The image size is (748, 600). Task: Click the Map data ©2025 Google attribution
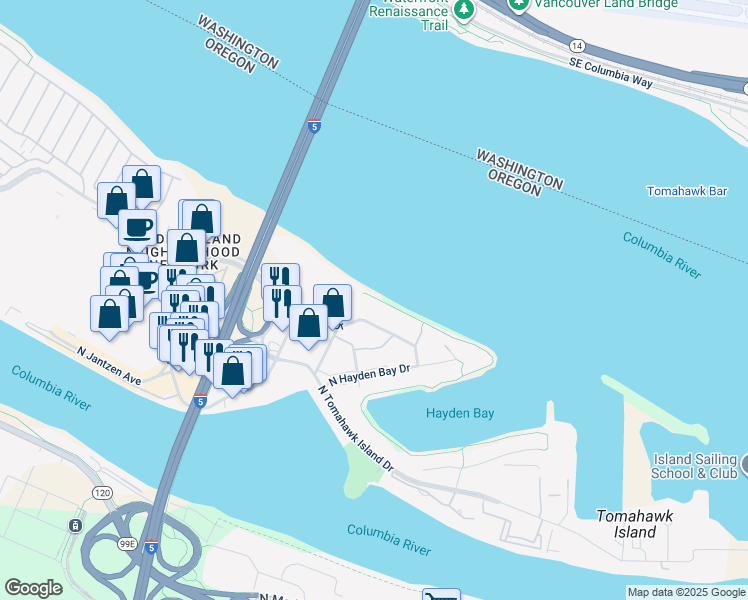click(686, 592)
